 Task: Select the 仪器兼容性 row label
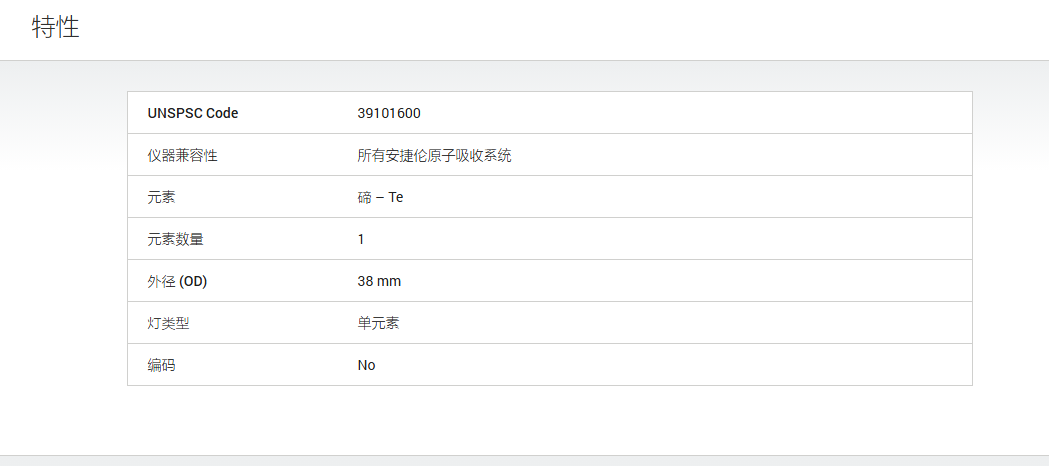183,156
